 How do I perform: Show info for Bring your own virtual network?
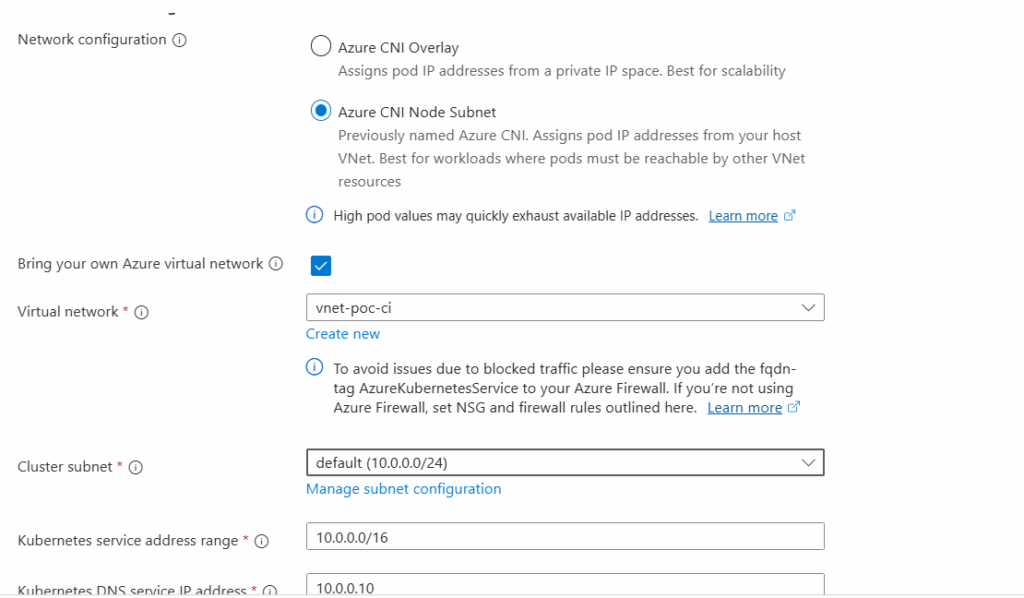point(276,264)
